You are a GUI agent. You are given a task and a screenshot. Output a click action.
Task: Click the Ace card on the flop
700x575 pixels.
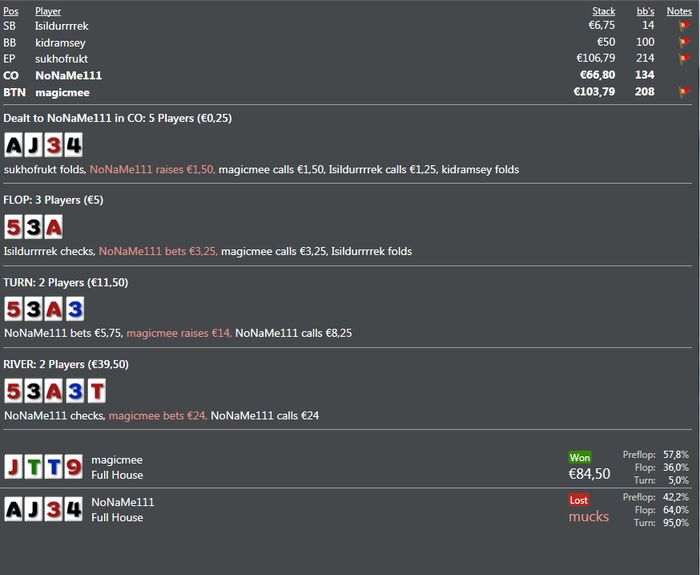pyautogui.click(x=53, y=227)
